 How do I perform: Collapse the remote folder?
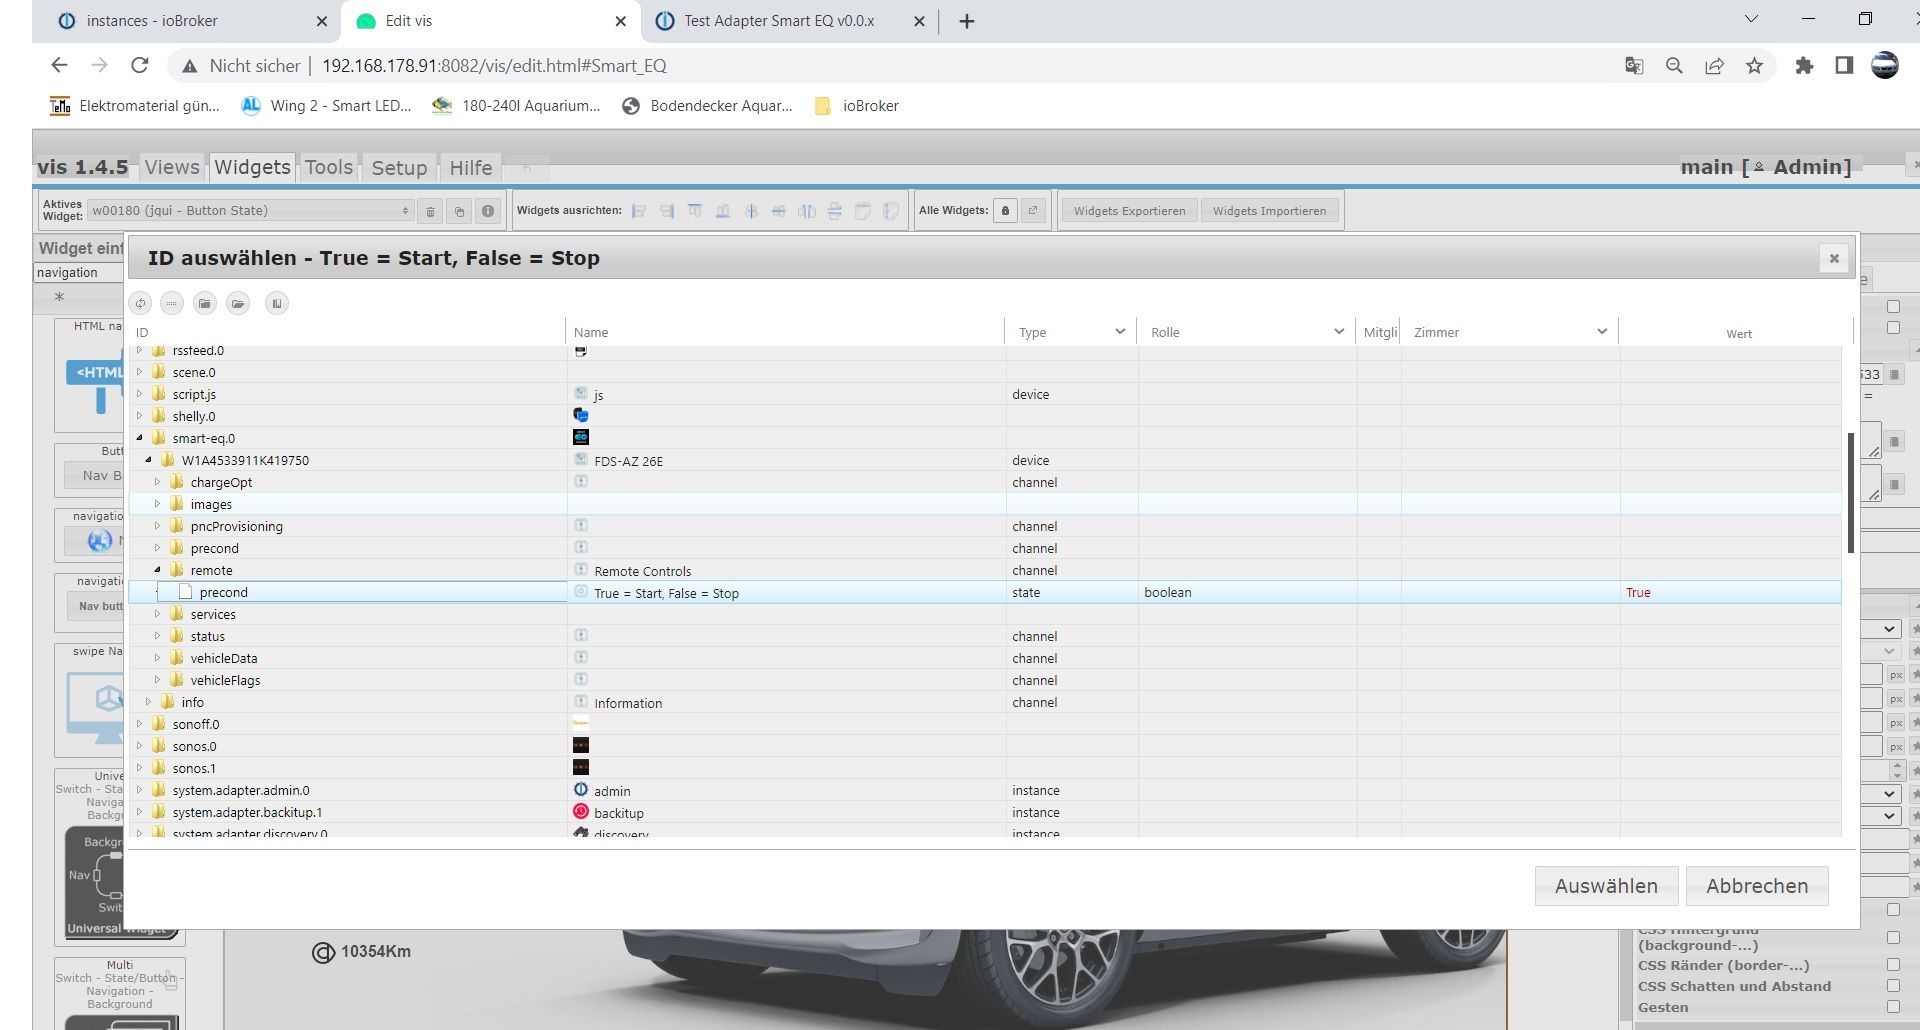tap(157, 570)
